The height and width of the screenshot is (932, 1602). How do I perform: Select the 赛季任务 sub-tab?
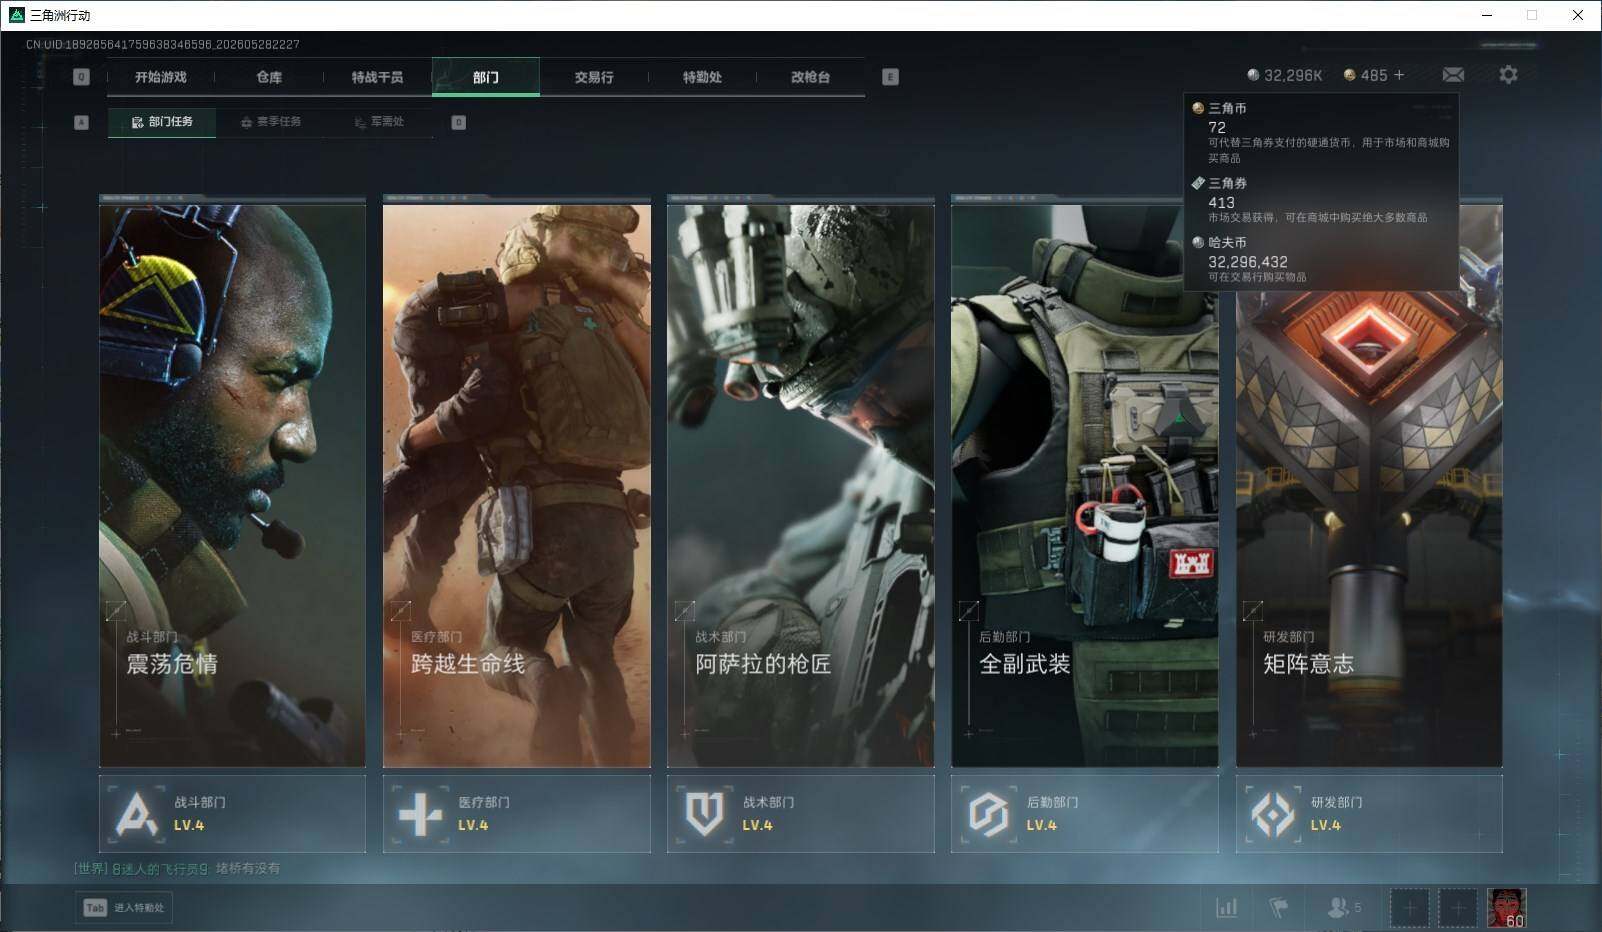271,122
